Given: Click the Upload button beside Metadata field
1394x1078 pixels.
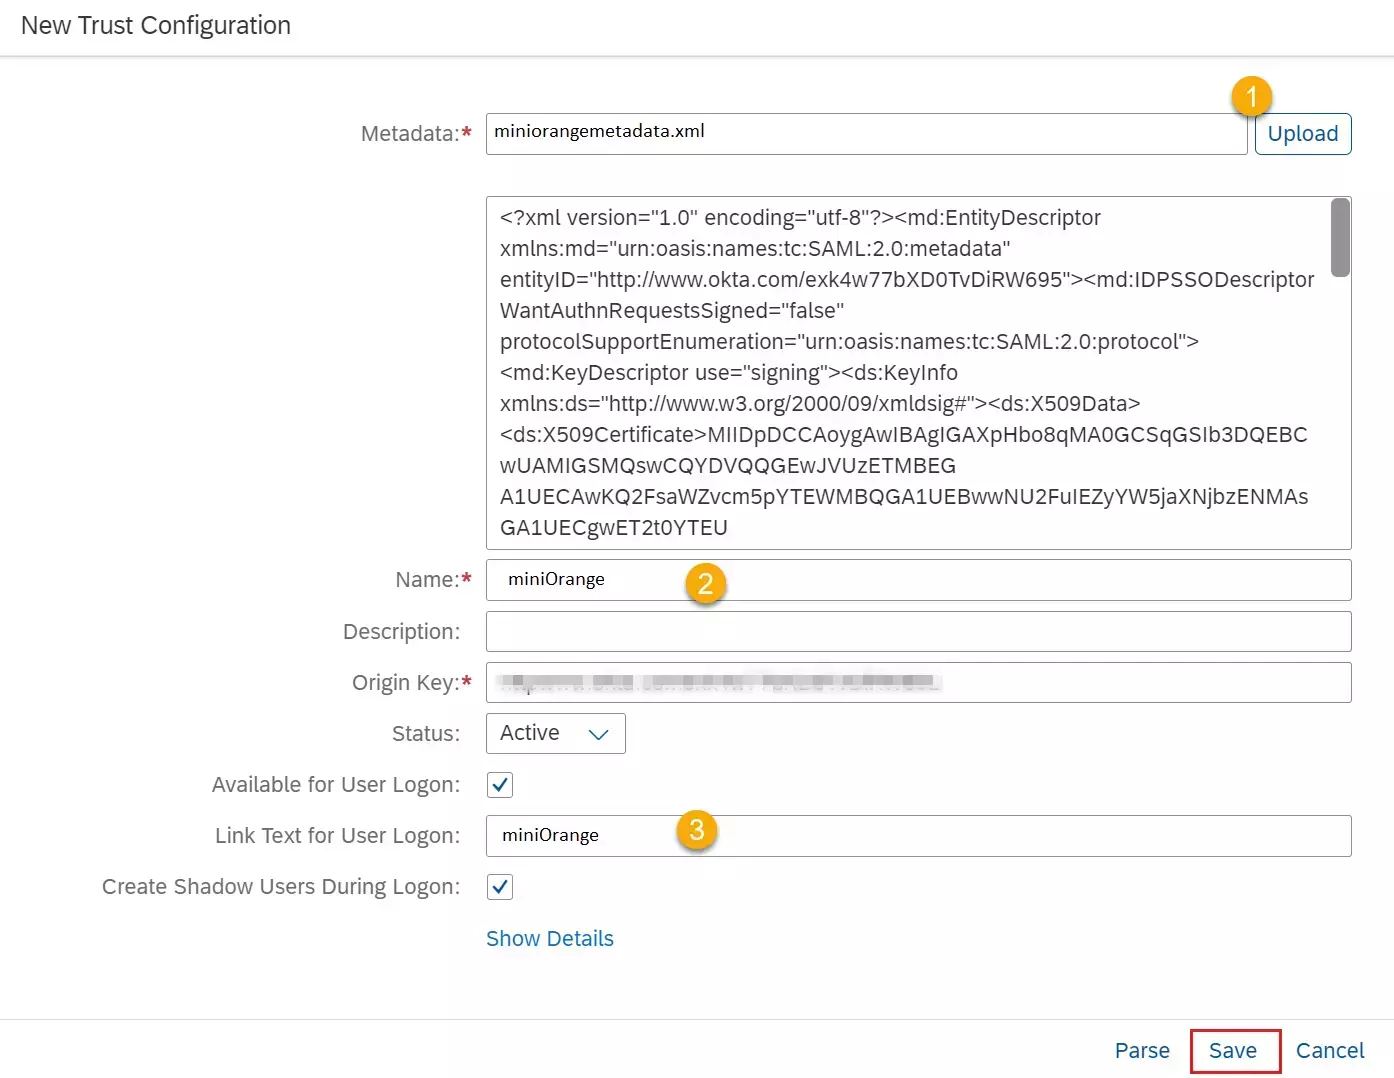Looking at the screenshot, I should point(1302,133).
